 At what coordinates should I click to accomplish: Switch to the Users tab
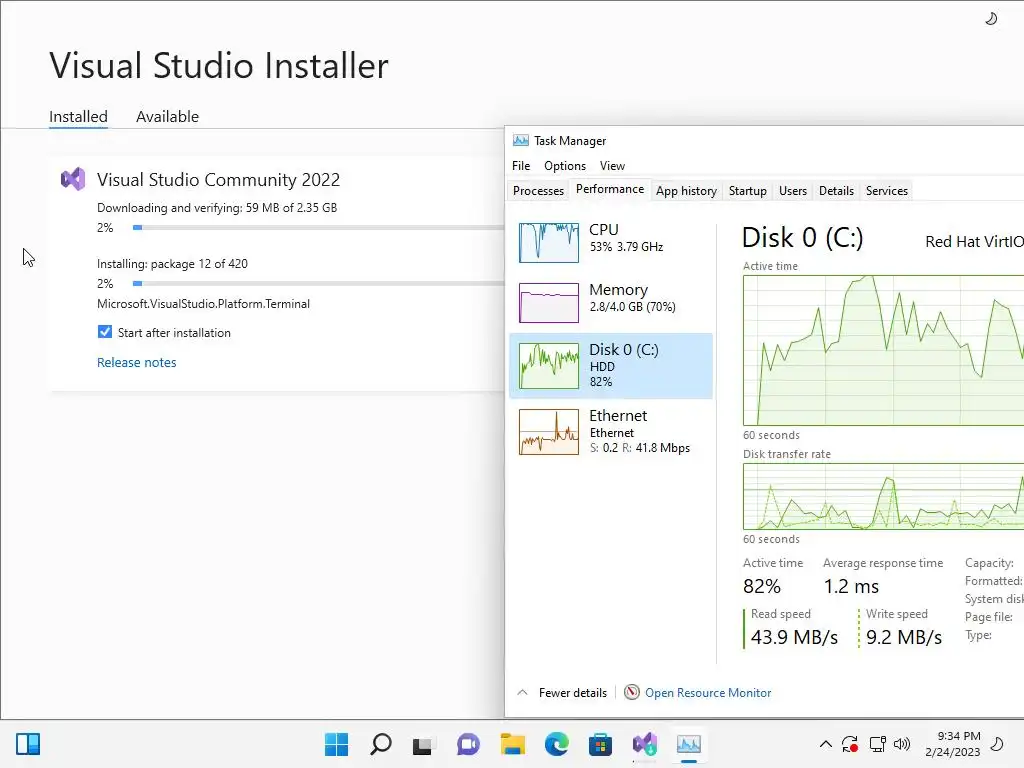click(793, 191)
